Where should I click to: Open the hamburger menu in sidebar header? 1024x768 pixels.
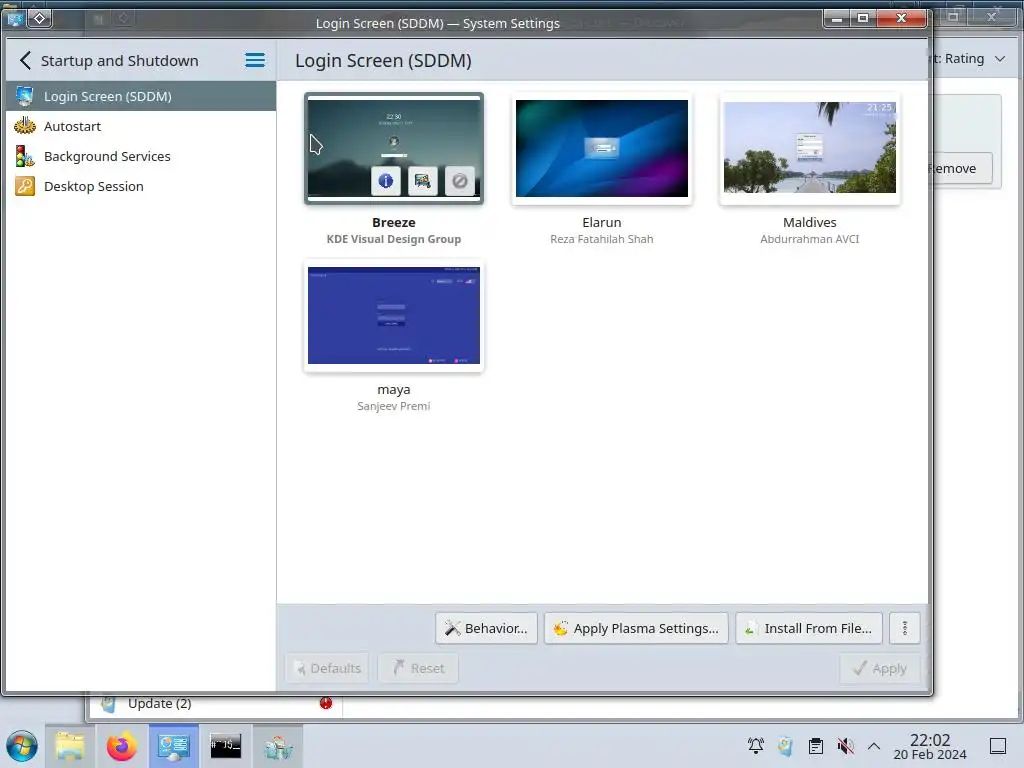click(x=255, y=61)
